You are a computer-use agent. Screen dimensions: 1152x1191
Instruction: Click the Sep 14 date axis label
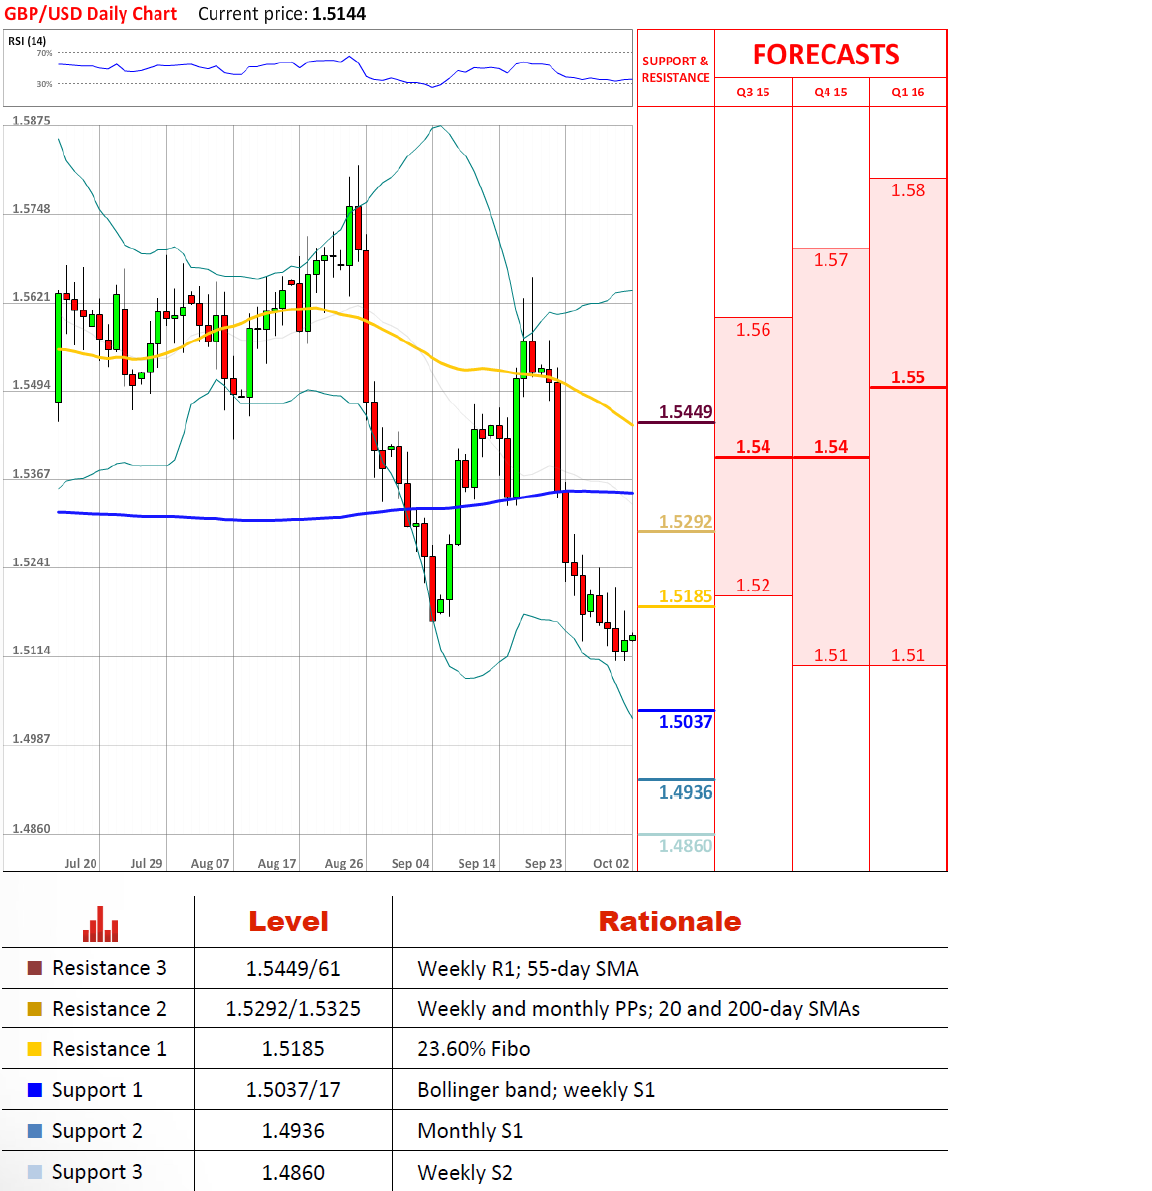477,864
